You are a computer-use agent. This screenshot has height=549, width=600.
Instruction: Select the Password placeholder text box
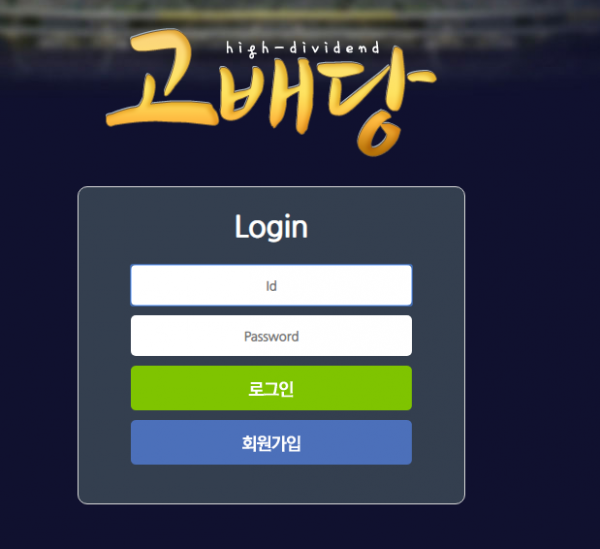point(271,336)
